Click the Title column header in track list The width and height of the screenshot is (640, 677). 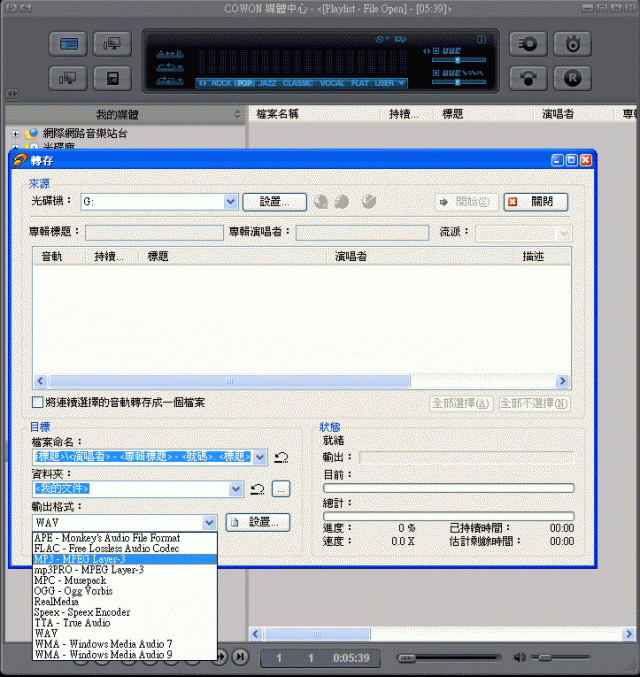pos(232,256)
